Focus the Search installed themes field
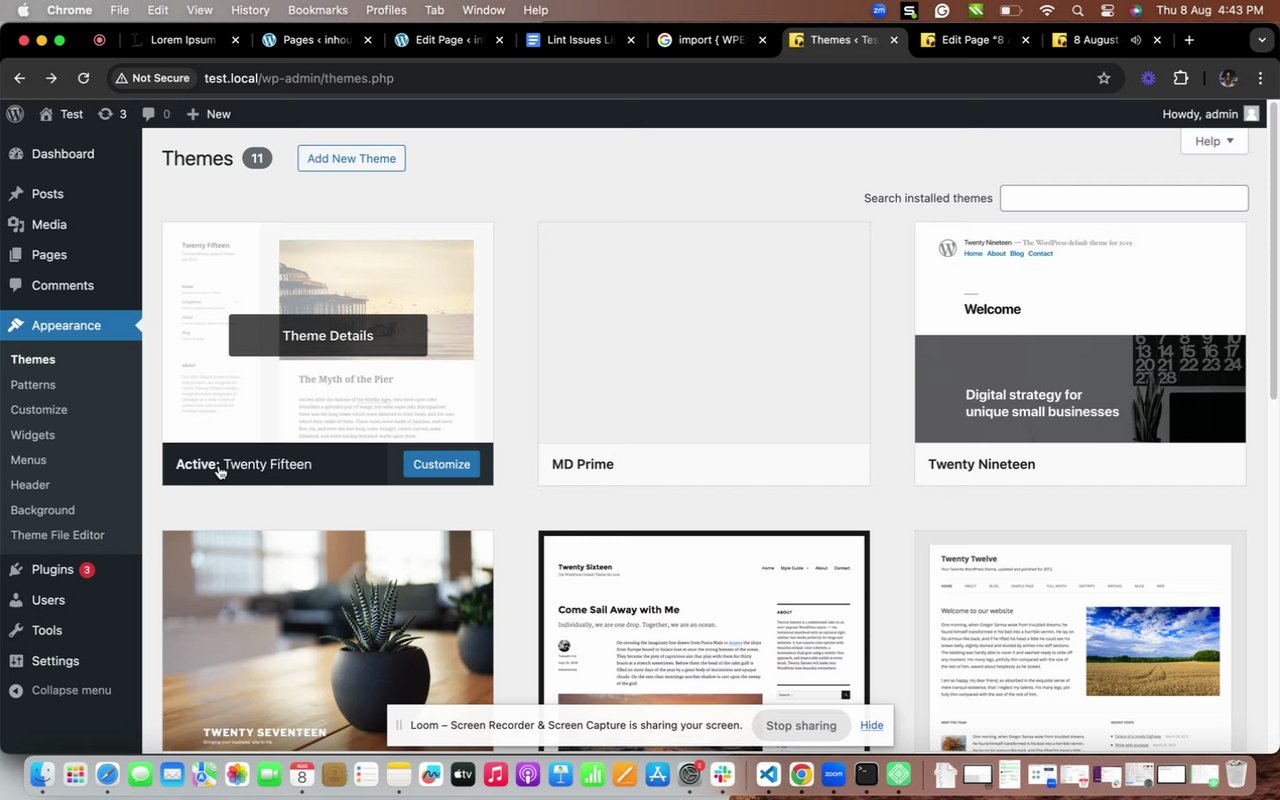Image resolution: width=1280 pixels, height=800 pixels. pos(1124,198)
